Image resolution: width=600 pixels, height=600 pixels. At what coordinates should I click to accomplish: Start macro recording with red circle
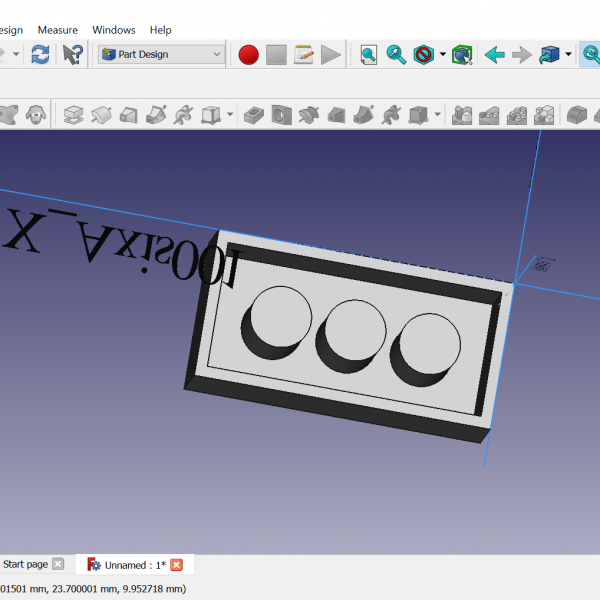point(249,54)
